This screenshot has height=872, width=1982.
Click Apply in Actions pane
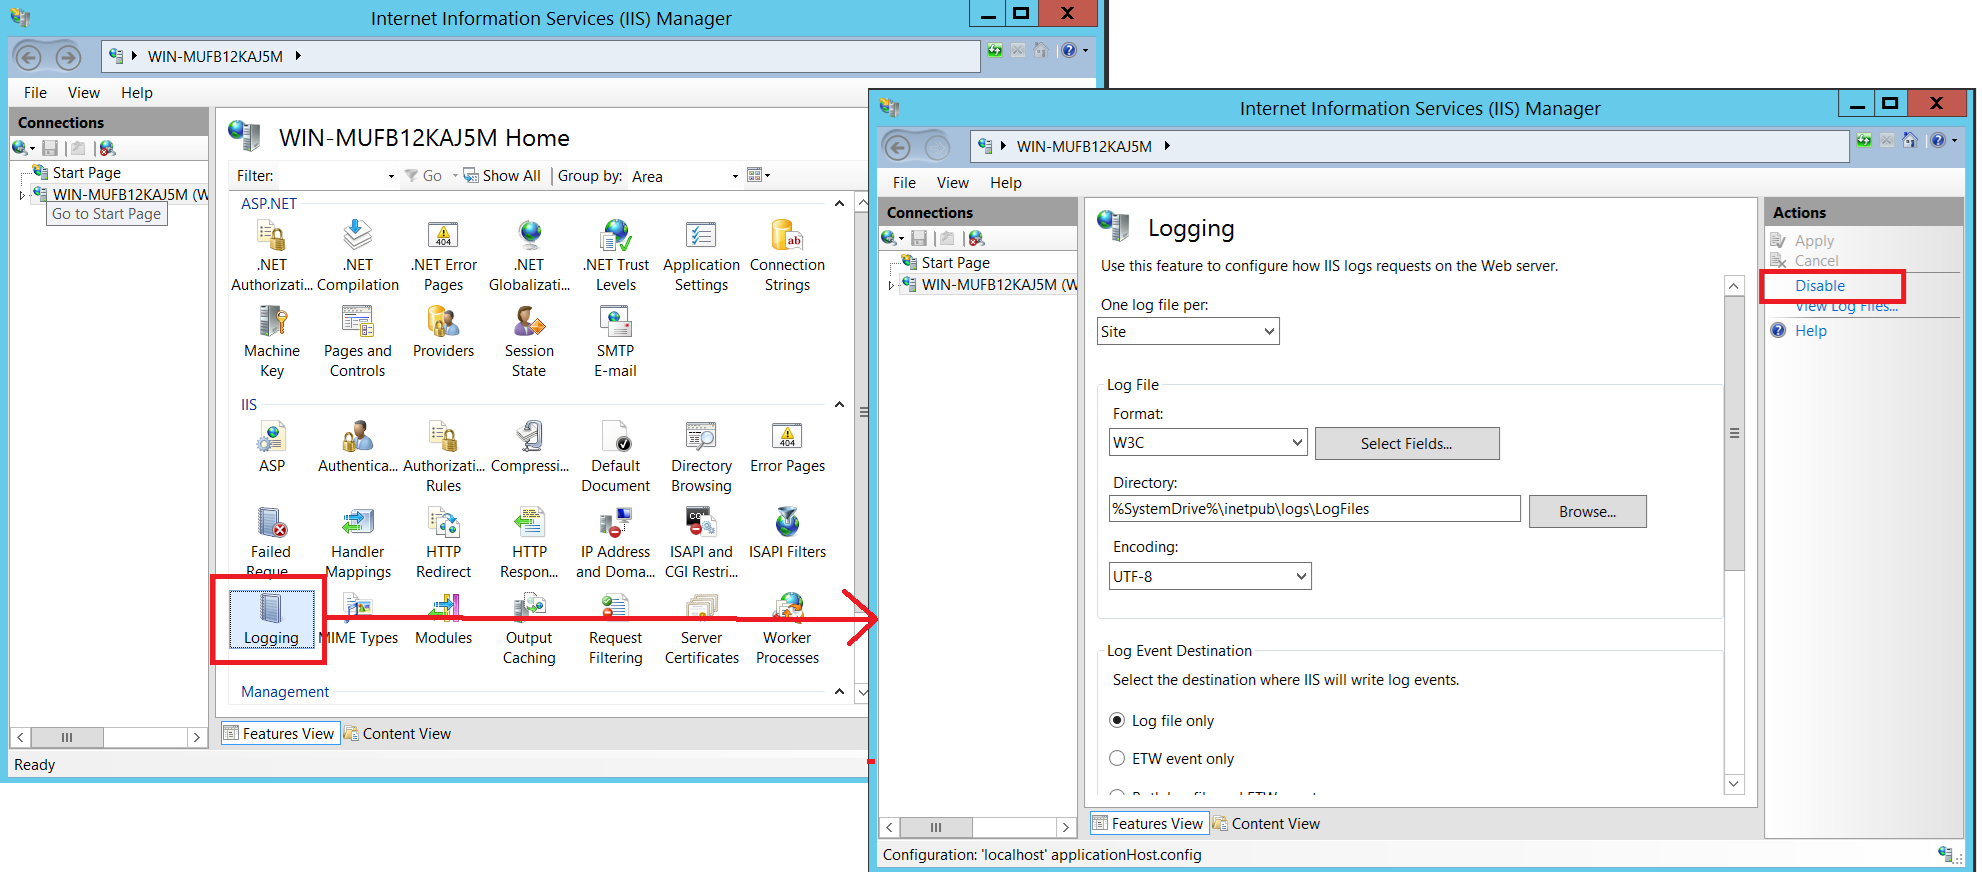coord(1814,240)
